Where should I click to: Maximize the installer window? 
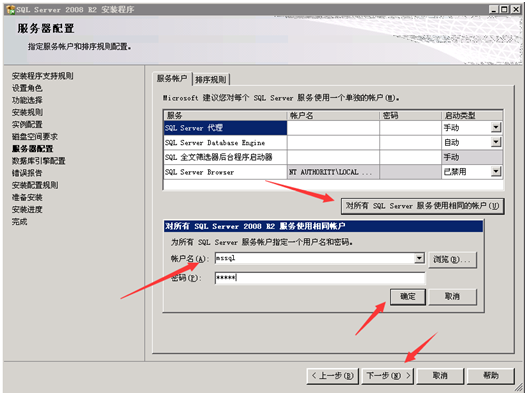tap(504, 9)
